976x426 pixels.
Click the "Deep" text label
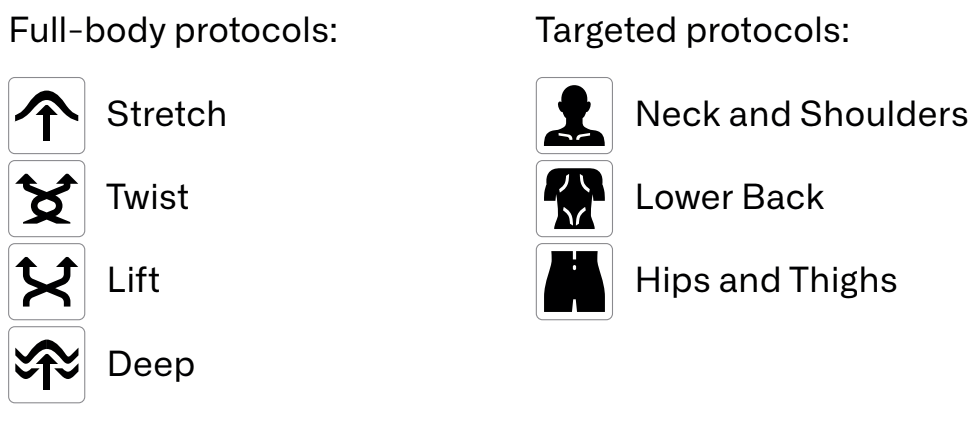(x=151, y=365)
